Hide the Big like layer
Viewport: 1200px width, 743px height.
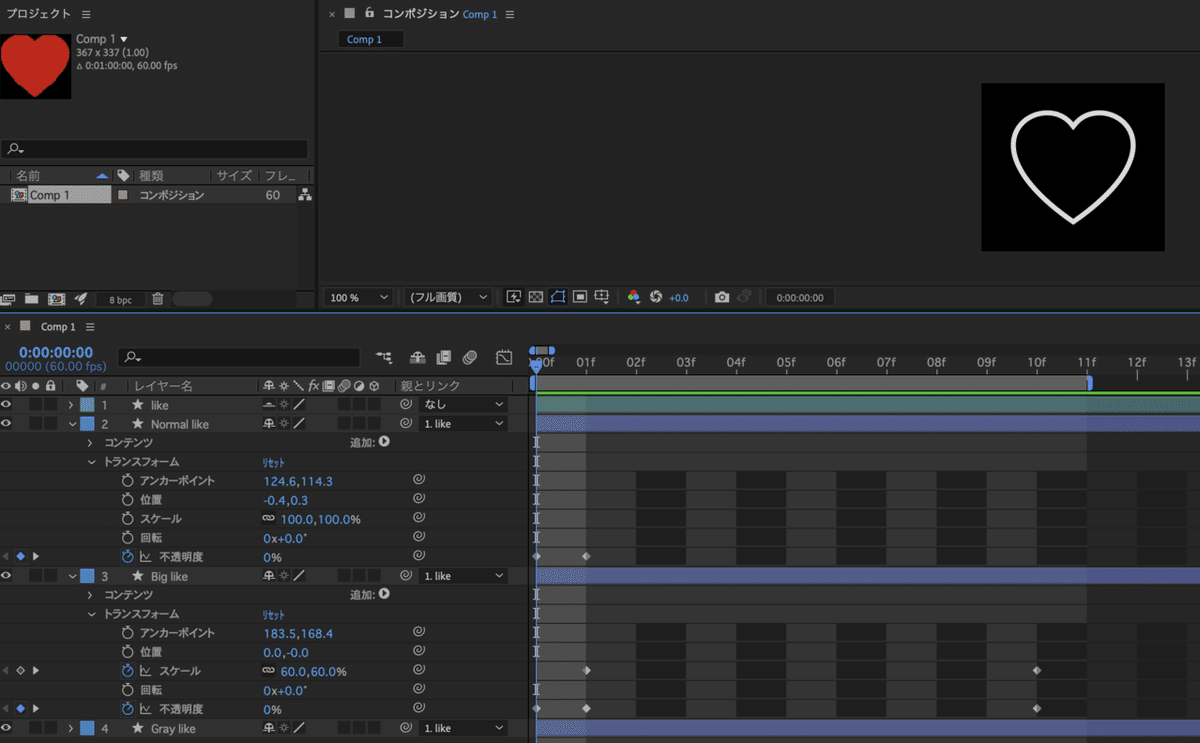(x=7, y=576)
